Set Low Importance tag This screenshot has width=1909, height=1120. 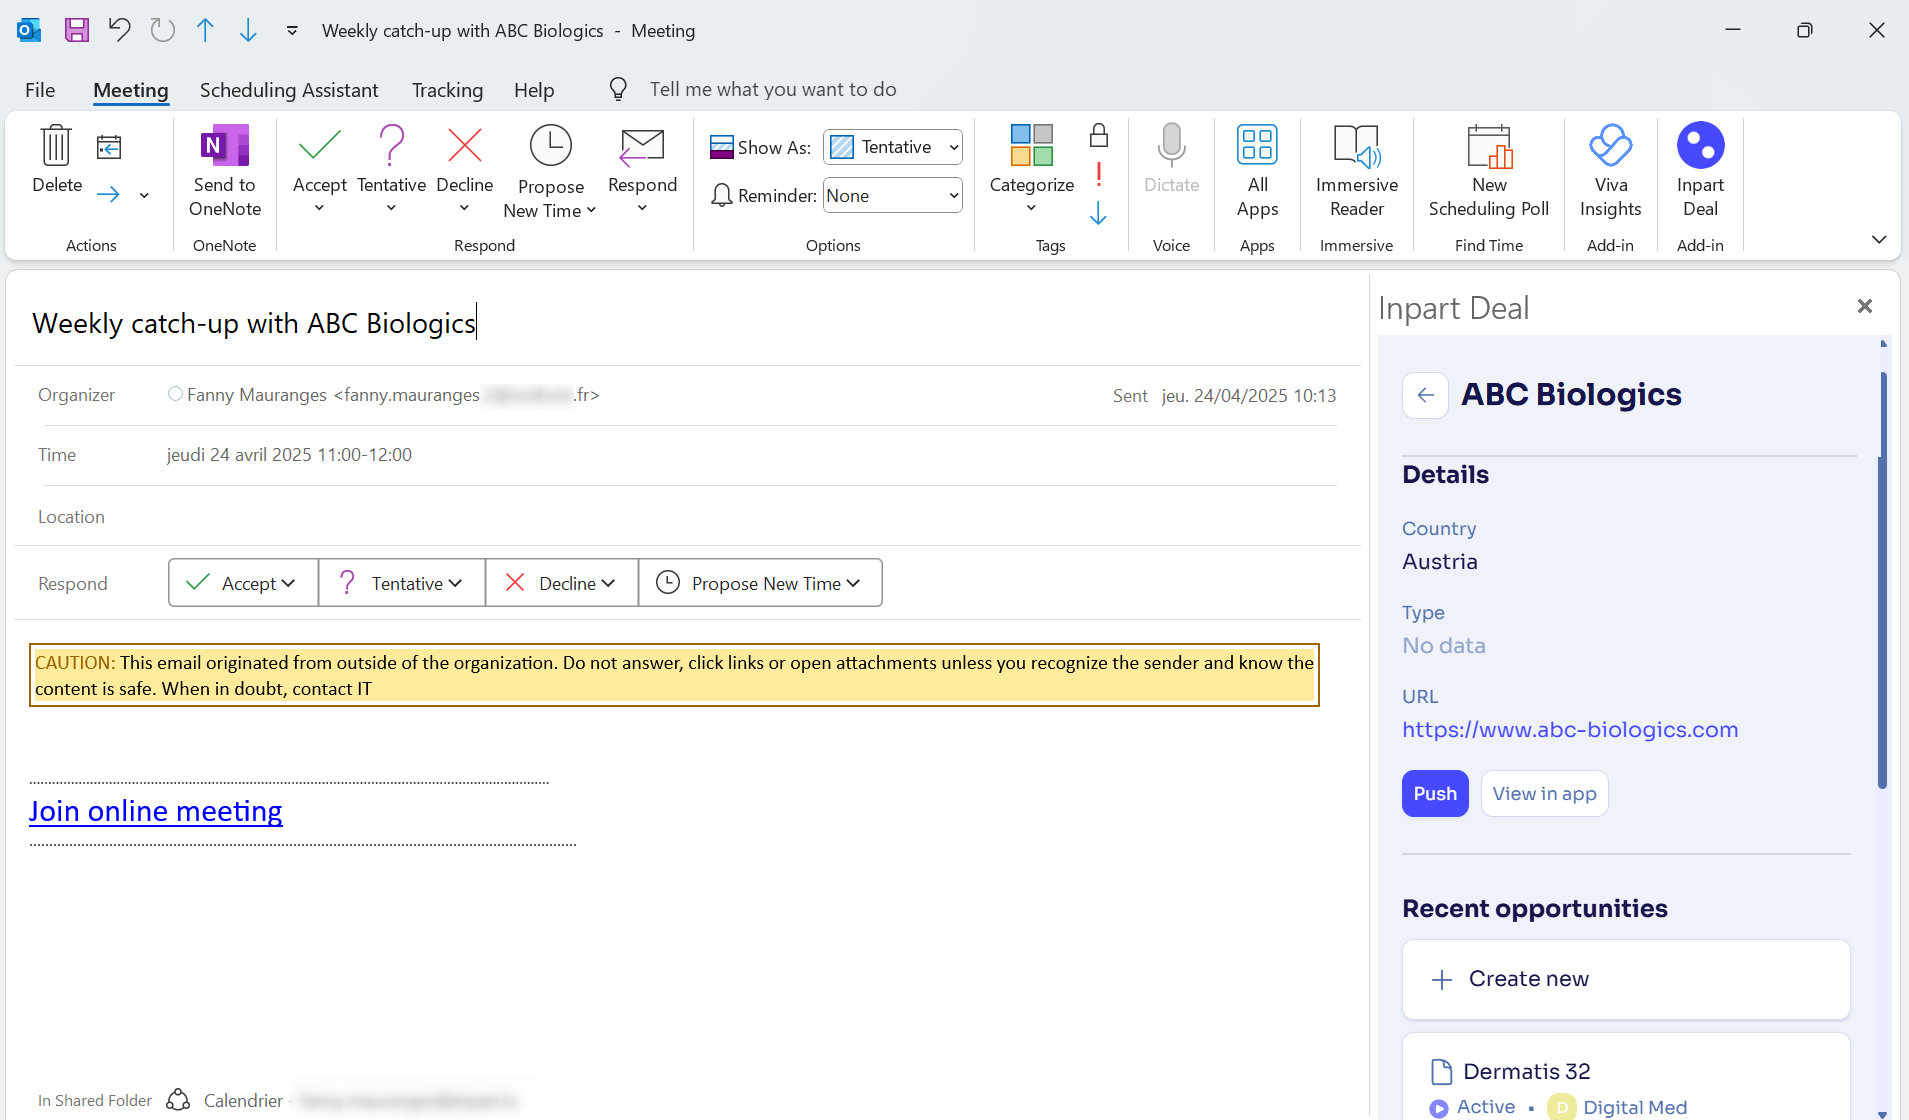pos(1098,213)
